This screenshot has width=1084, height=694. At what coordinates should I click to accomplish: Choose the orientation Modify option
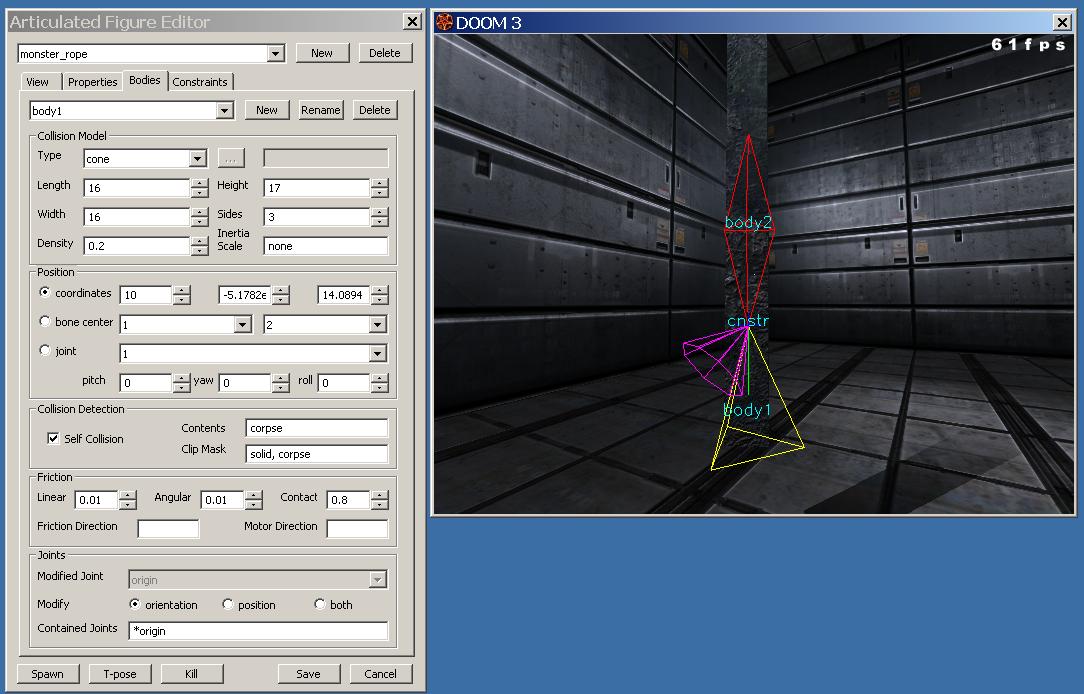[x=135, y=604]
